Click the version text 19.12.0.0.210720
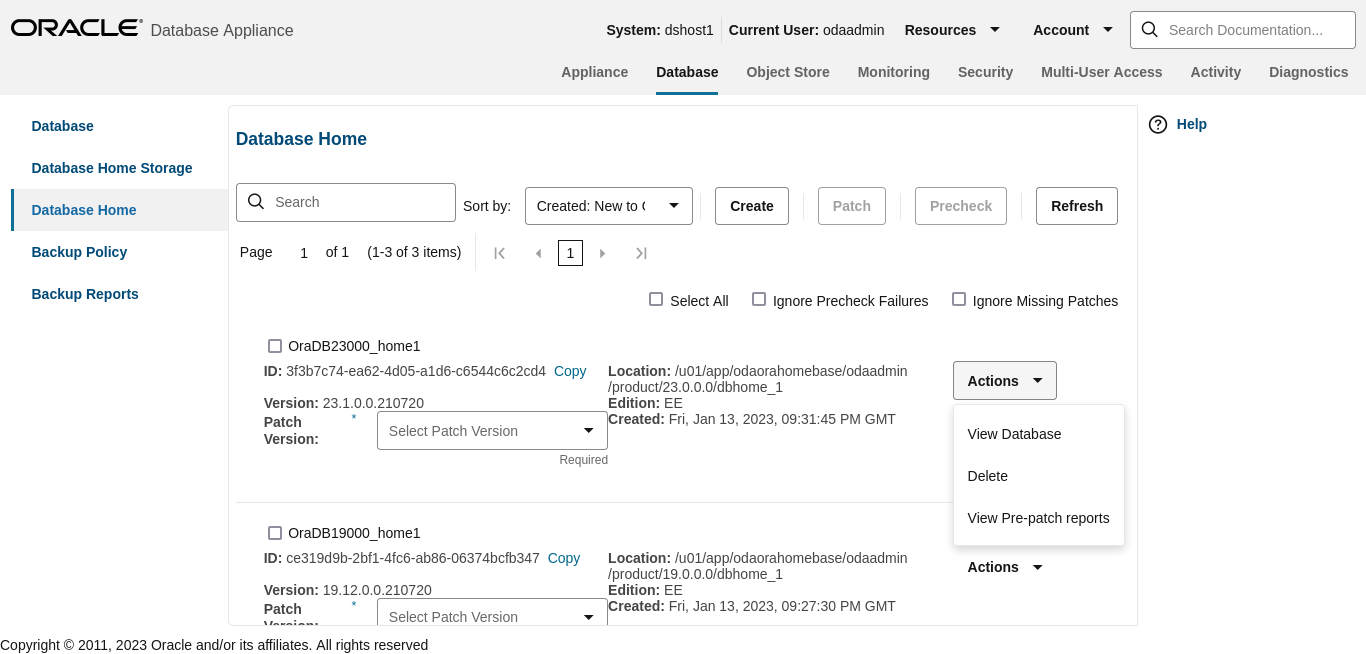The image size is (1366, 654). 377,590
